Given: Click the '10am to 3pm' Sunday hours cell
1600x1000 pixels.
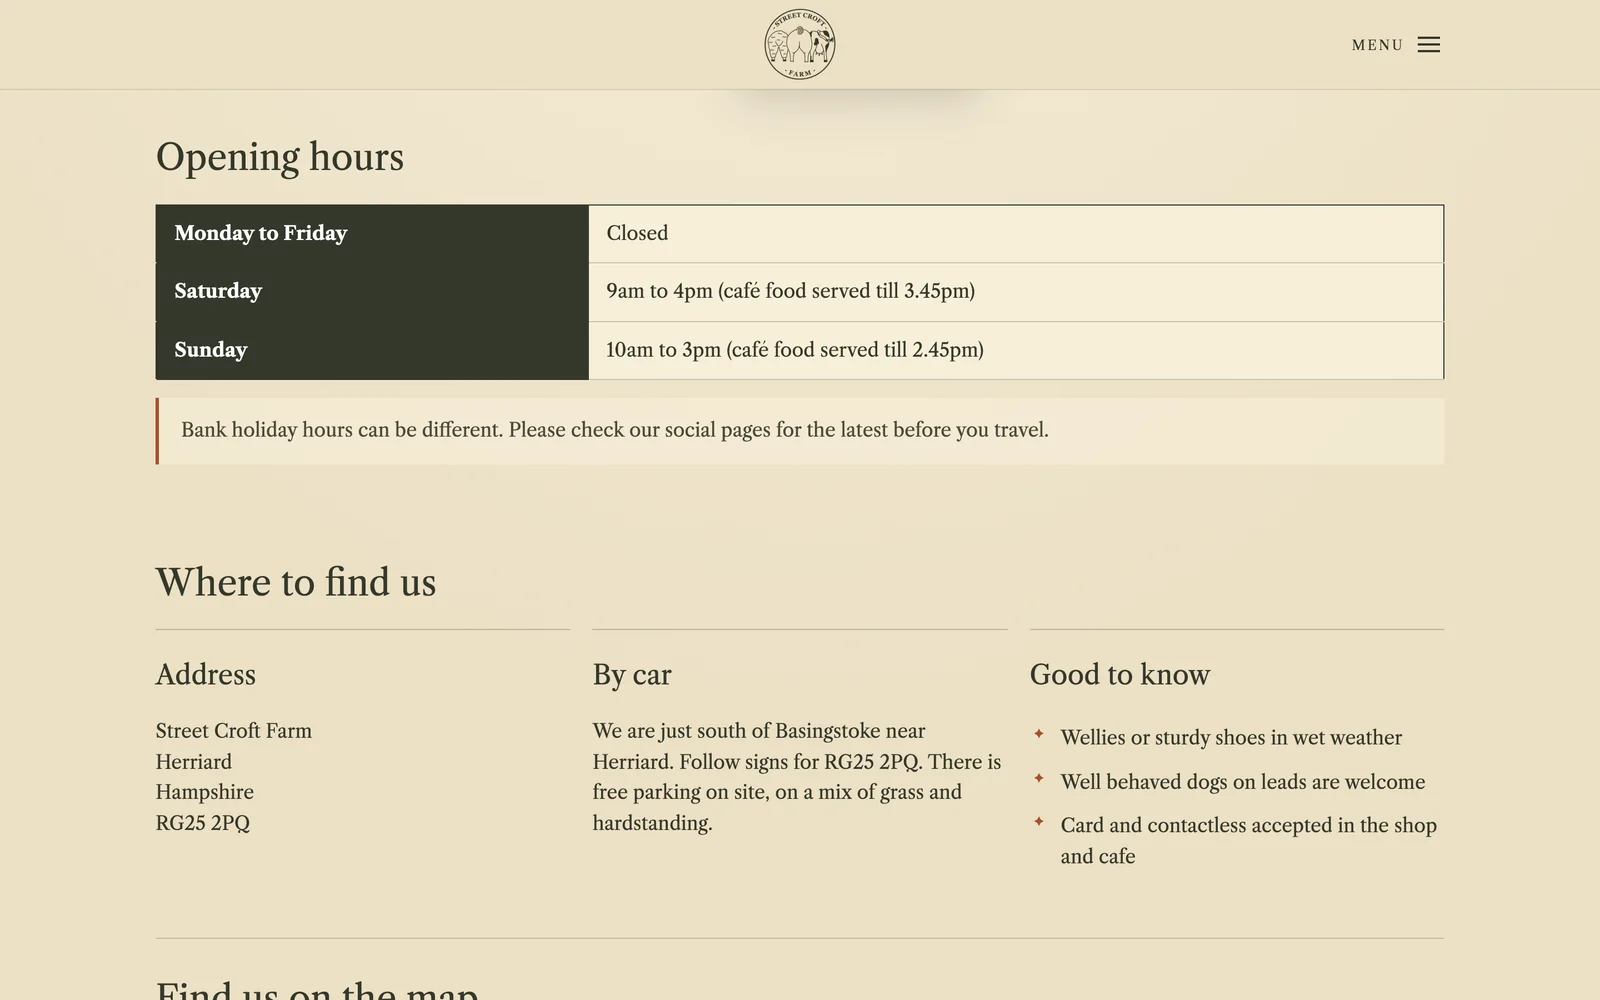Looking at the screenshot, I should (1016, 350).
